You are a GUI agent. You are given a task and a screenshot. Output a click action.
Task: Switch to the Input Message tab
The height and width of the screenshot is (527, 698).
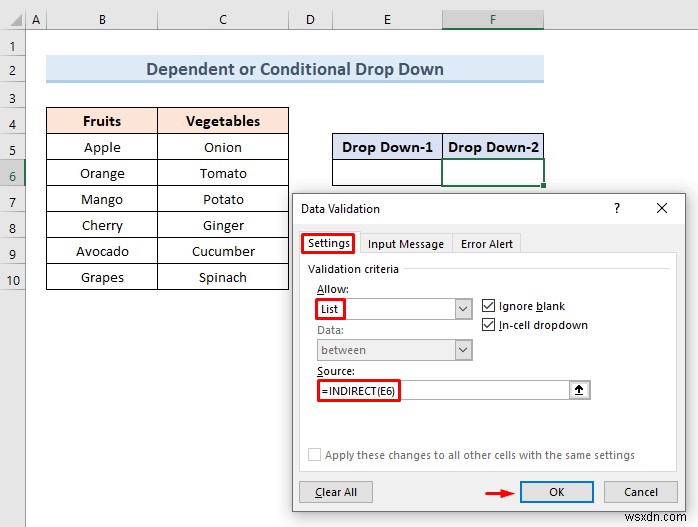pos(406,244)
